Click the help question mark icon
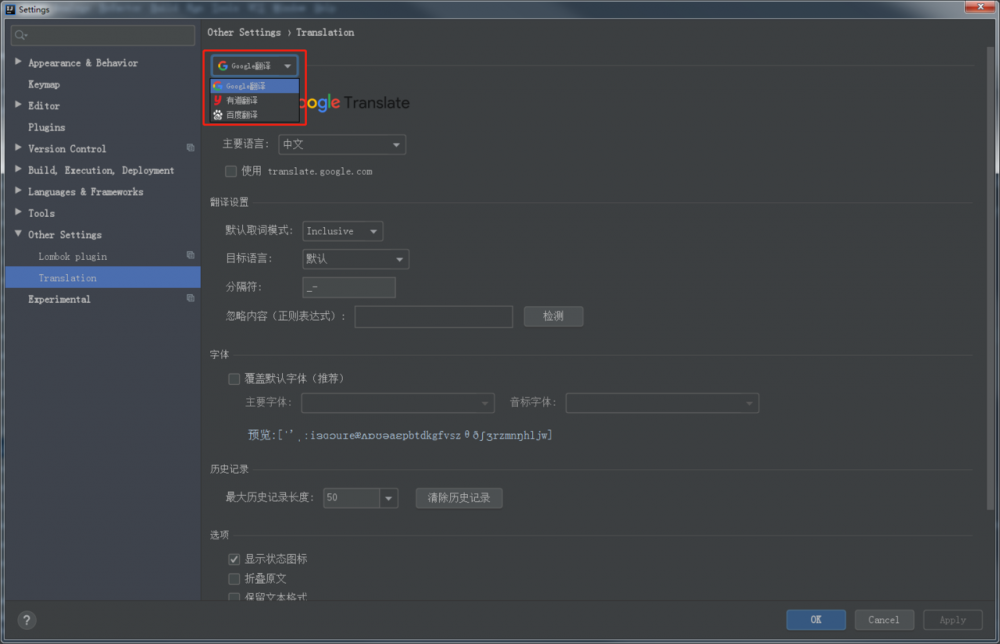Viewport: 1000px width, 644px height. (26, 619)
